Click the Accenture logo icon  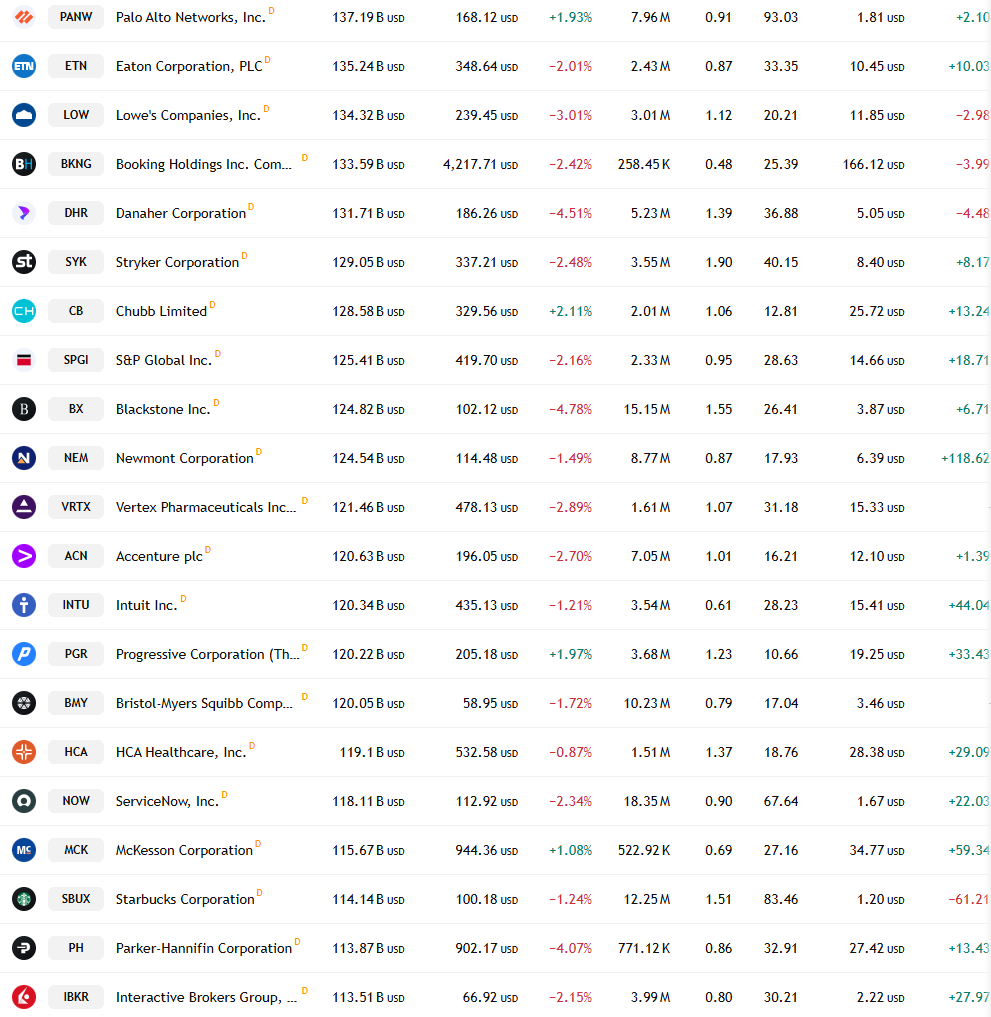coord(24,556)
